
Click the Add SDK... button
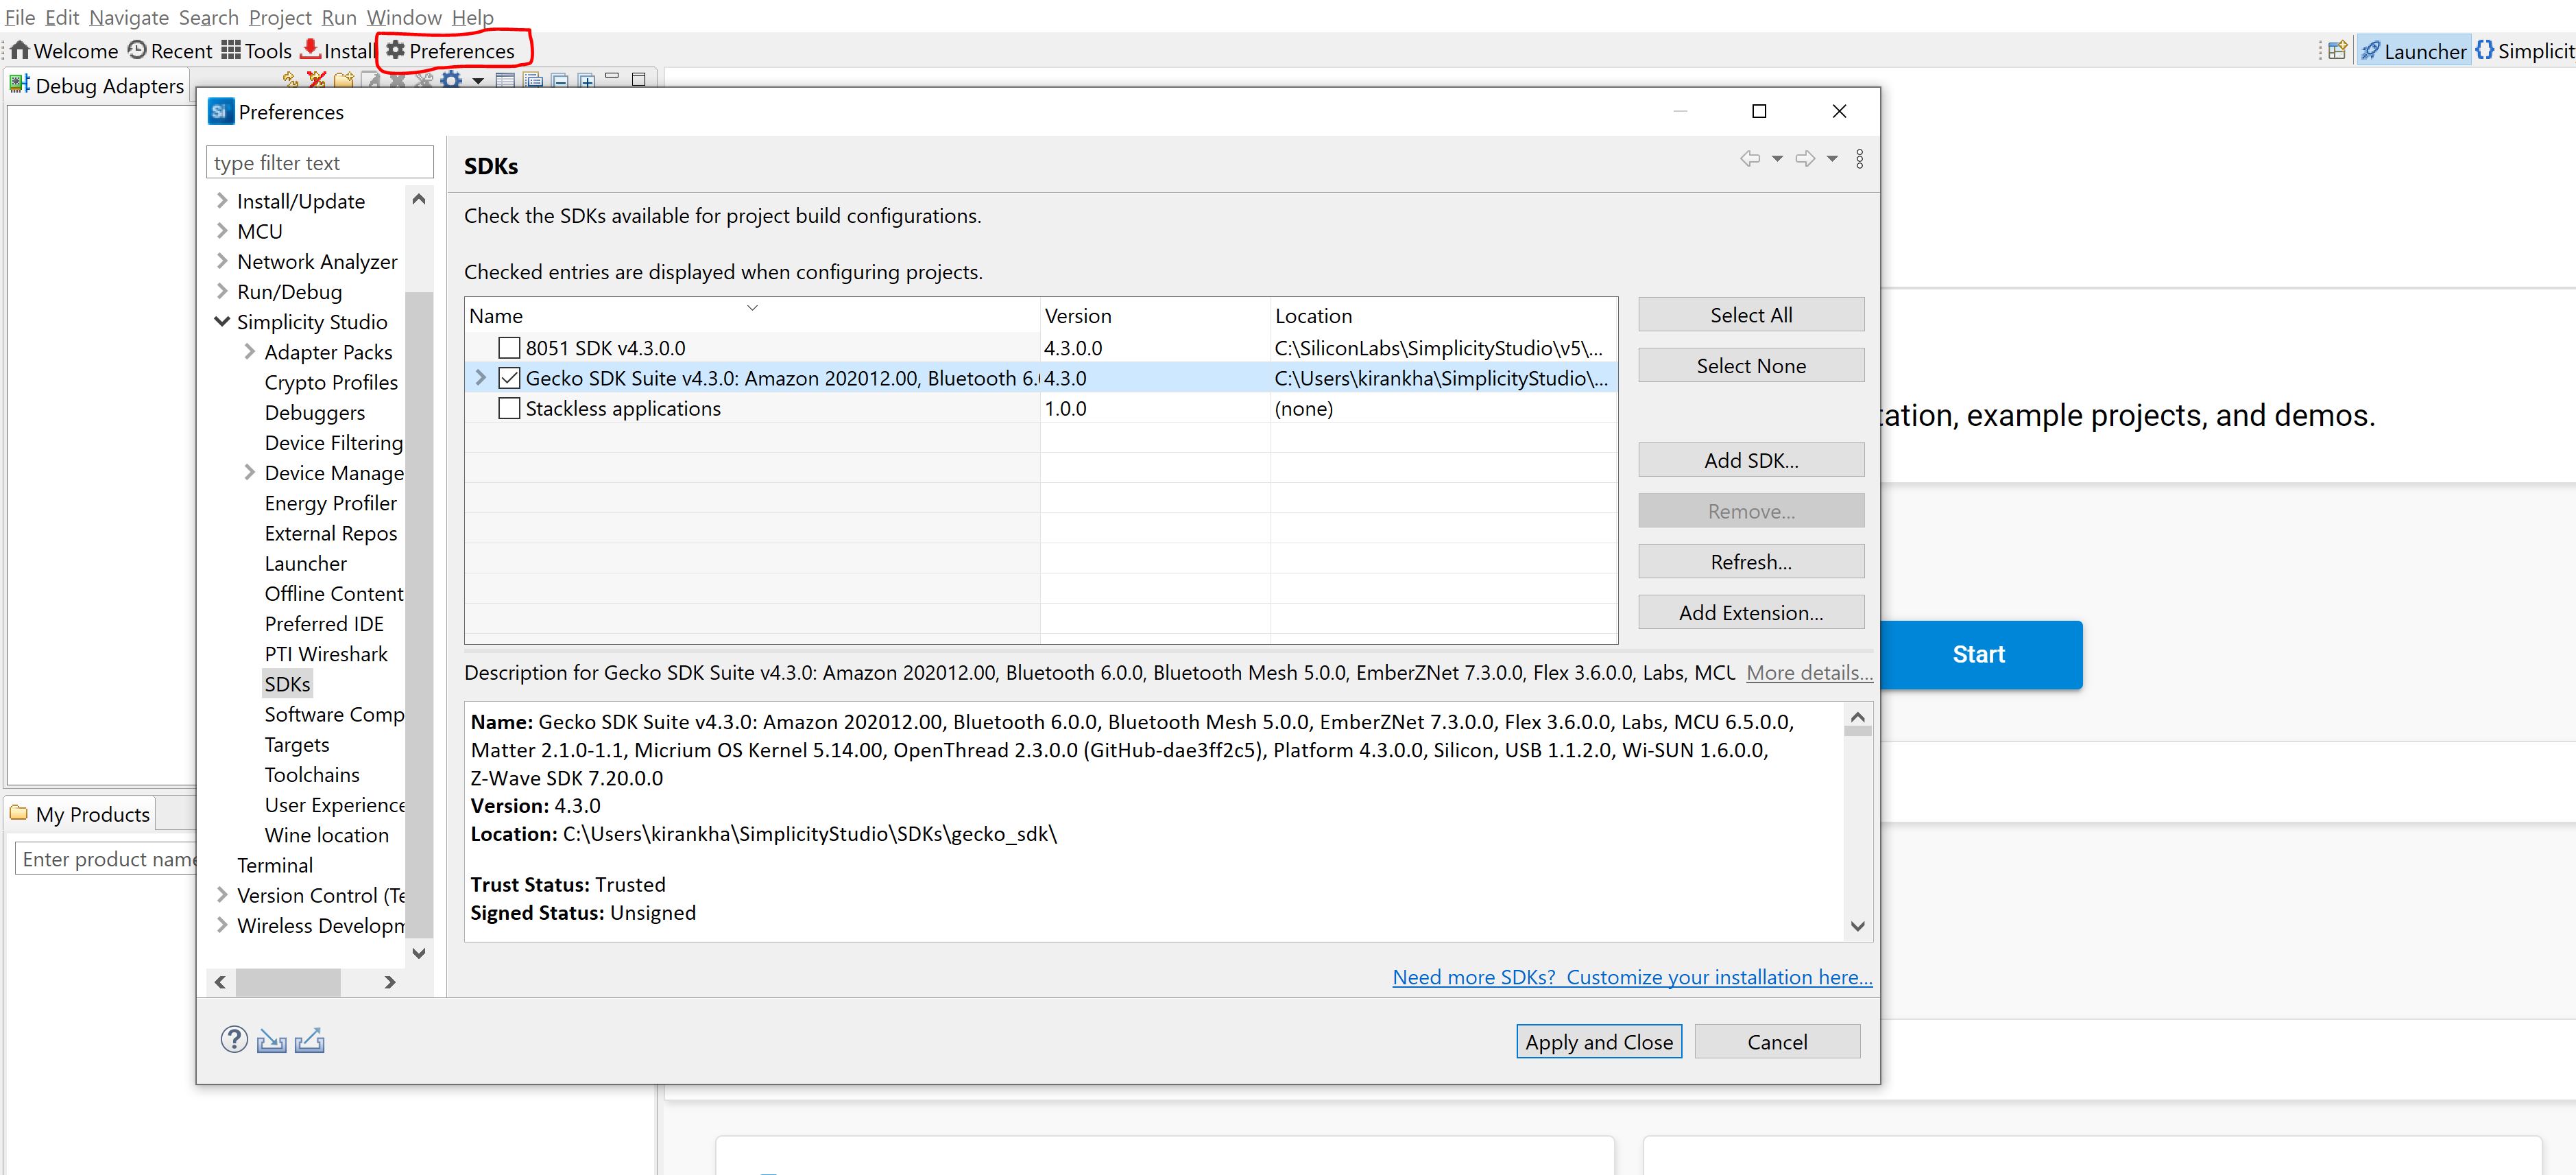(x=1751, y=460)
